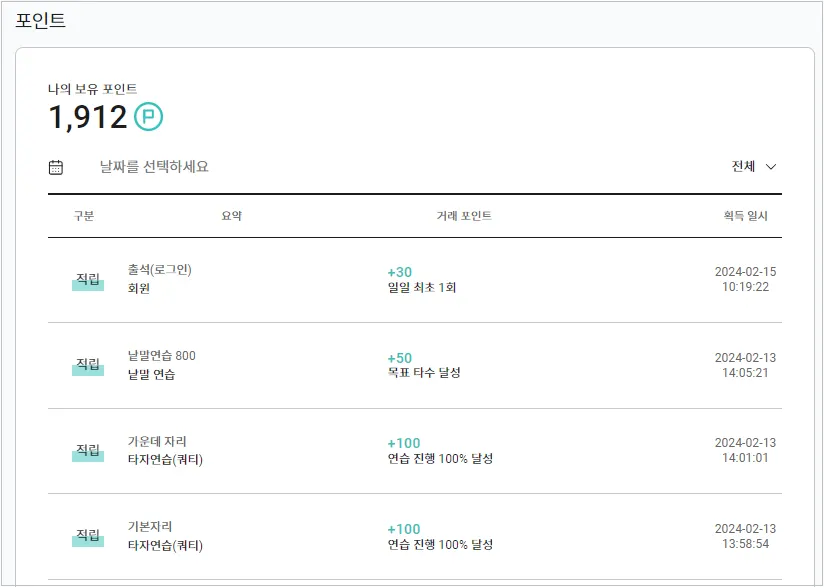824x587 pixels.
Task: Click the 적립 badge in 낱말연습 800 row
Action: coord(88,365)
